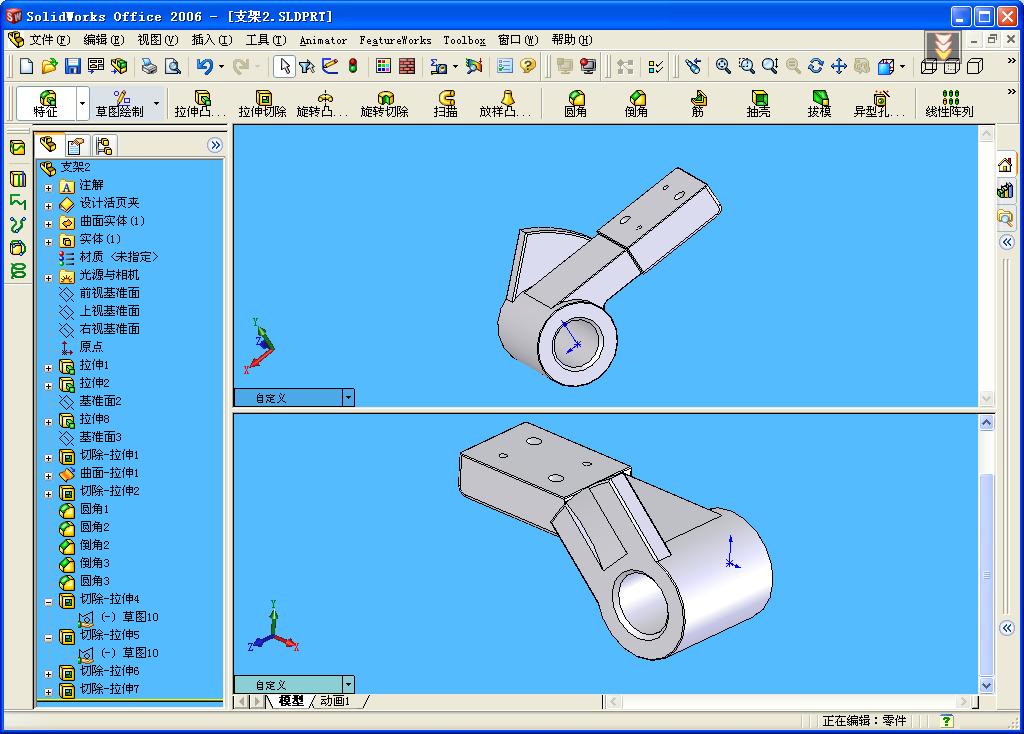
Task: Click the Fillet (圆角) tool
Action: (x=575, y=104)
